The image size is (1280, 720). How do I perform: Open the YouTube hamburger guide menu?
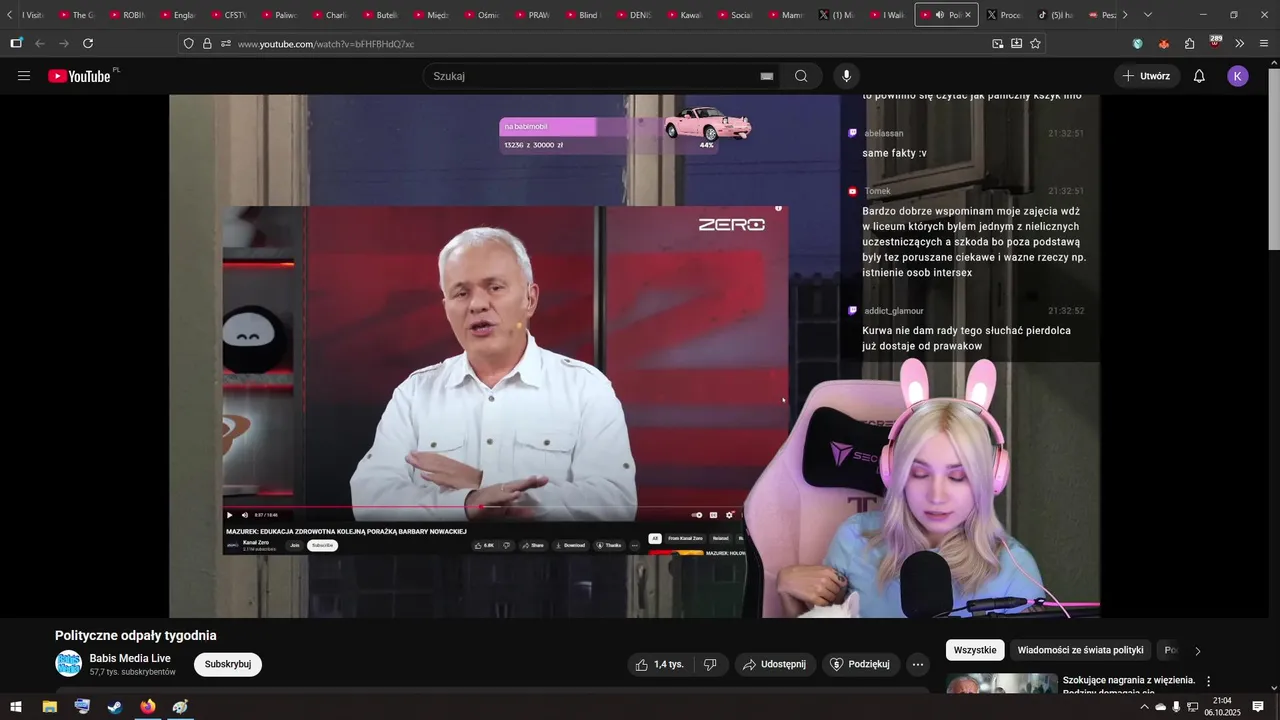(24, 76)
